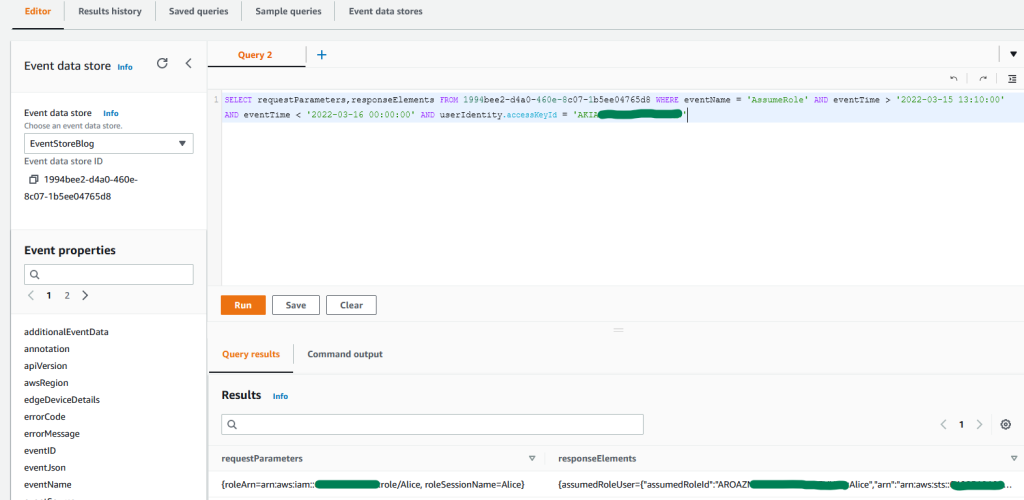Undo the last editor change
Image resolution: width=1024 pixels, height=500 pixels.
[953, 78]
